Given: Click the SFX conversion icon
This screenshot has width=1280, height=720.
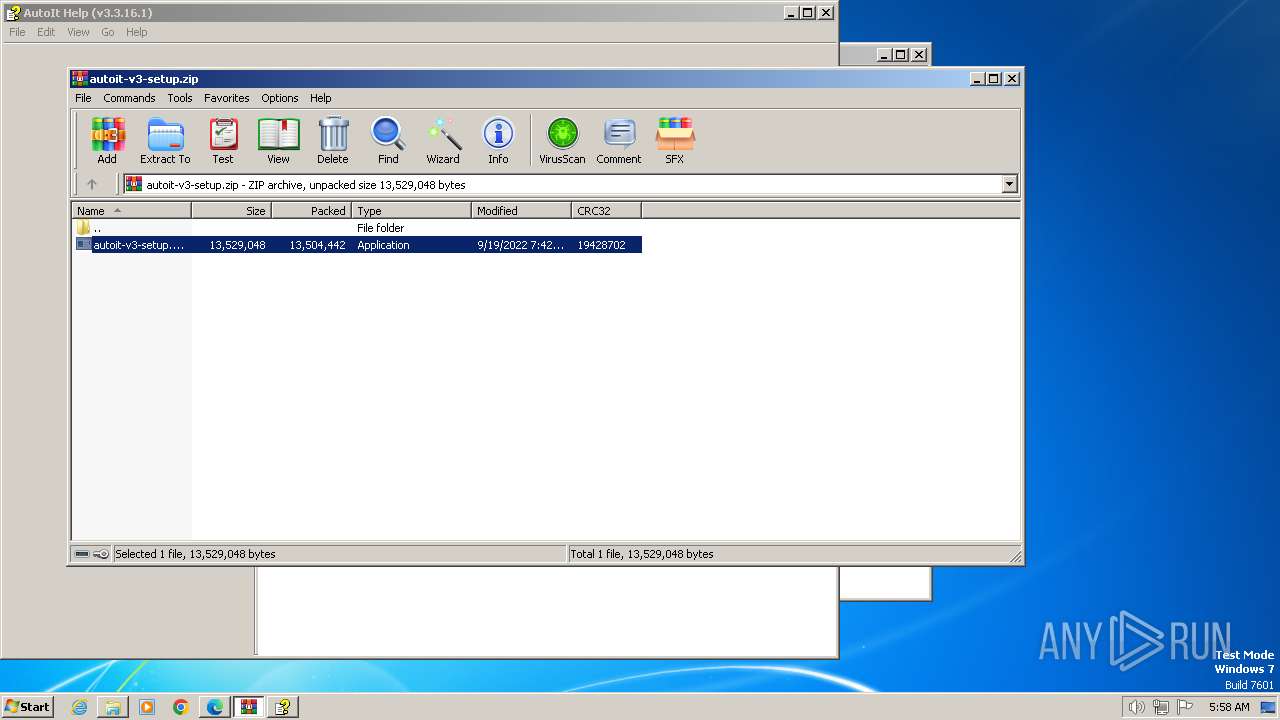Looking at the screenshot, I should pos(675,140).
